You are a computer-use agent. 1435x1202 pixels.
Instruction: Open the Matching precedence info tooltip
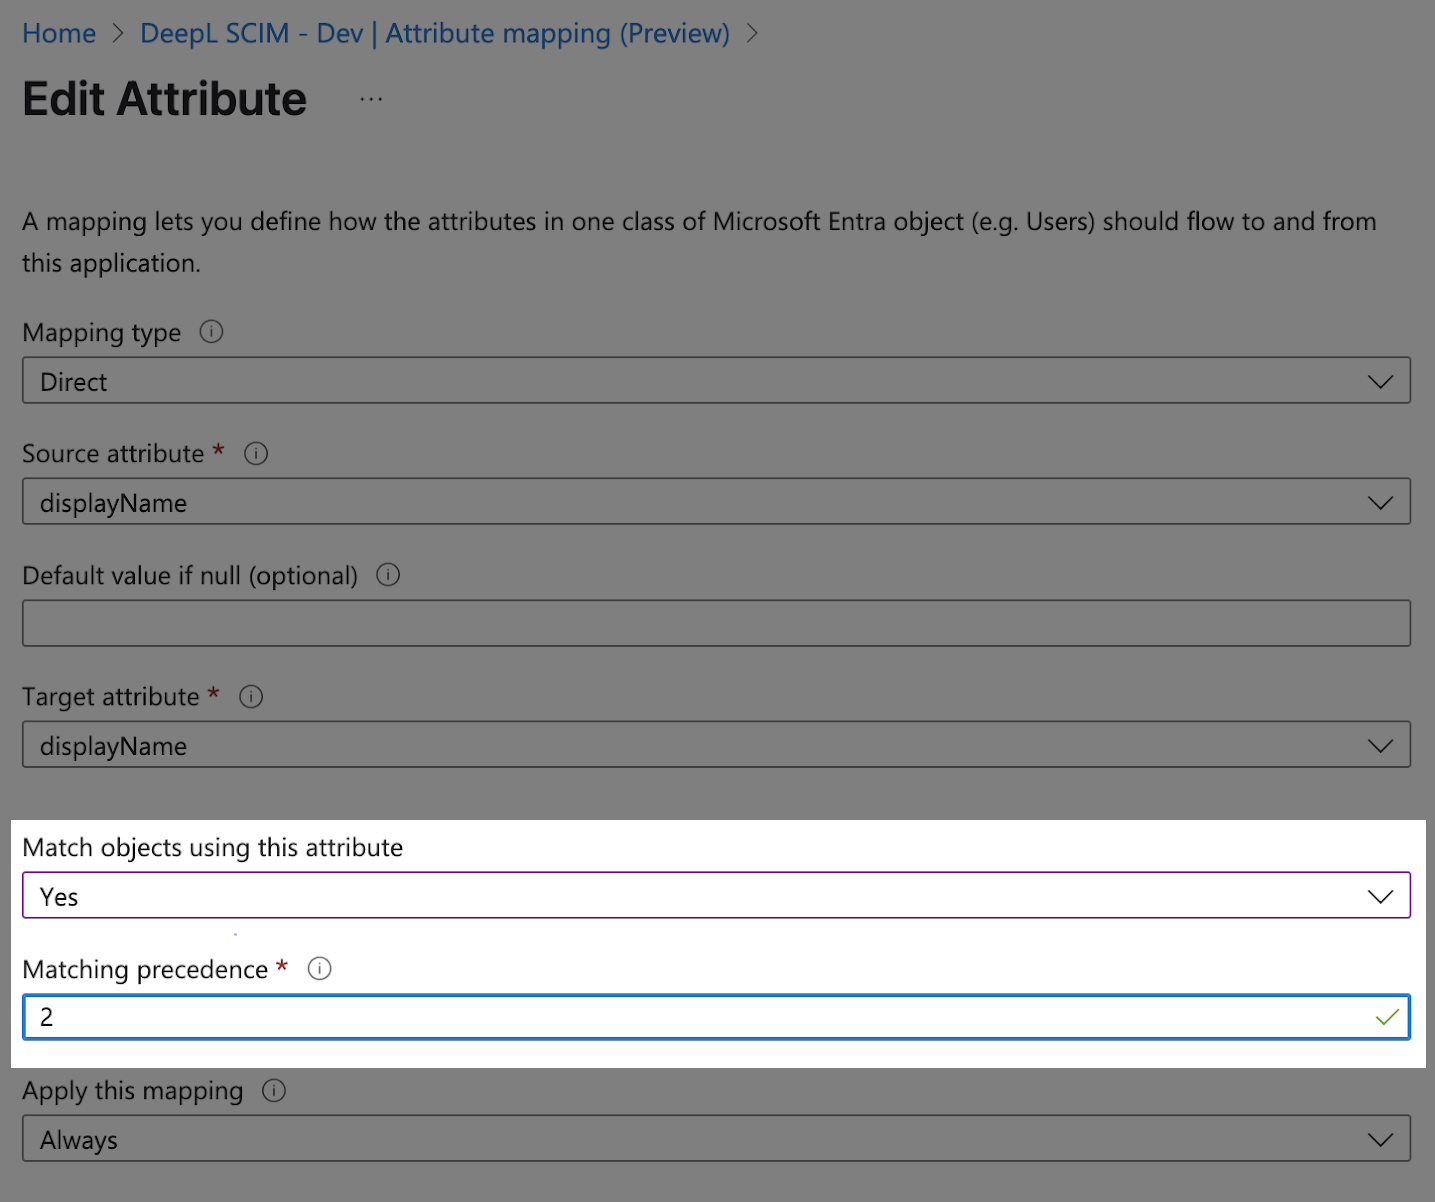pos(319,968)
